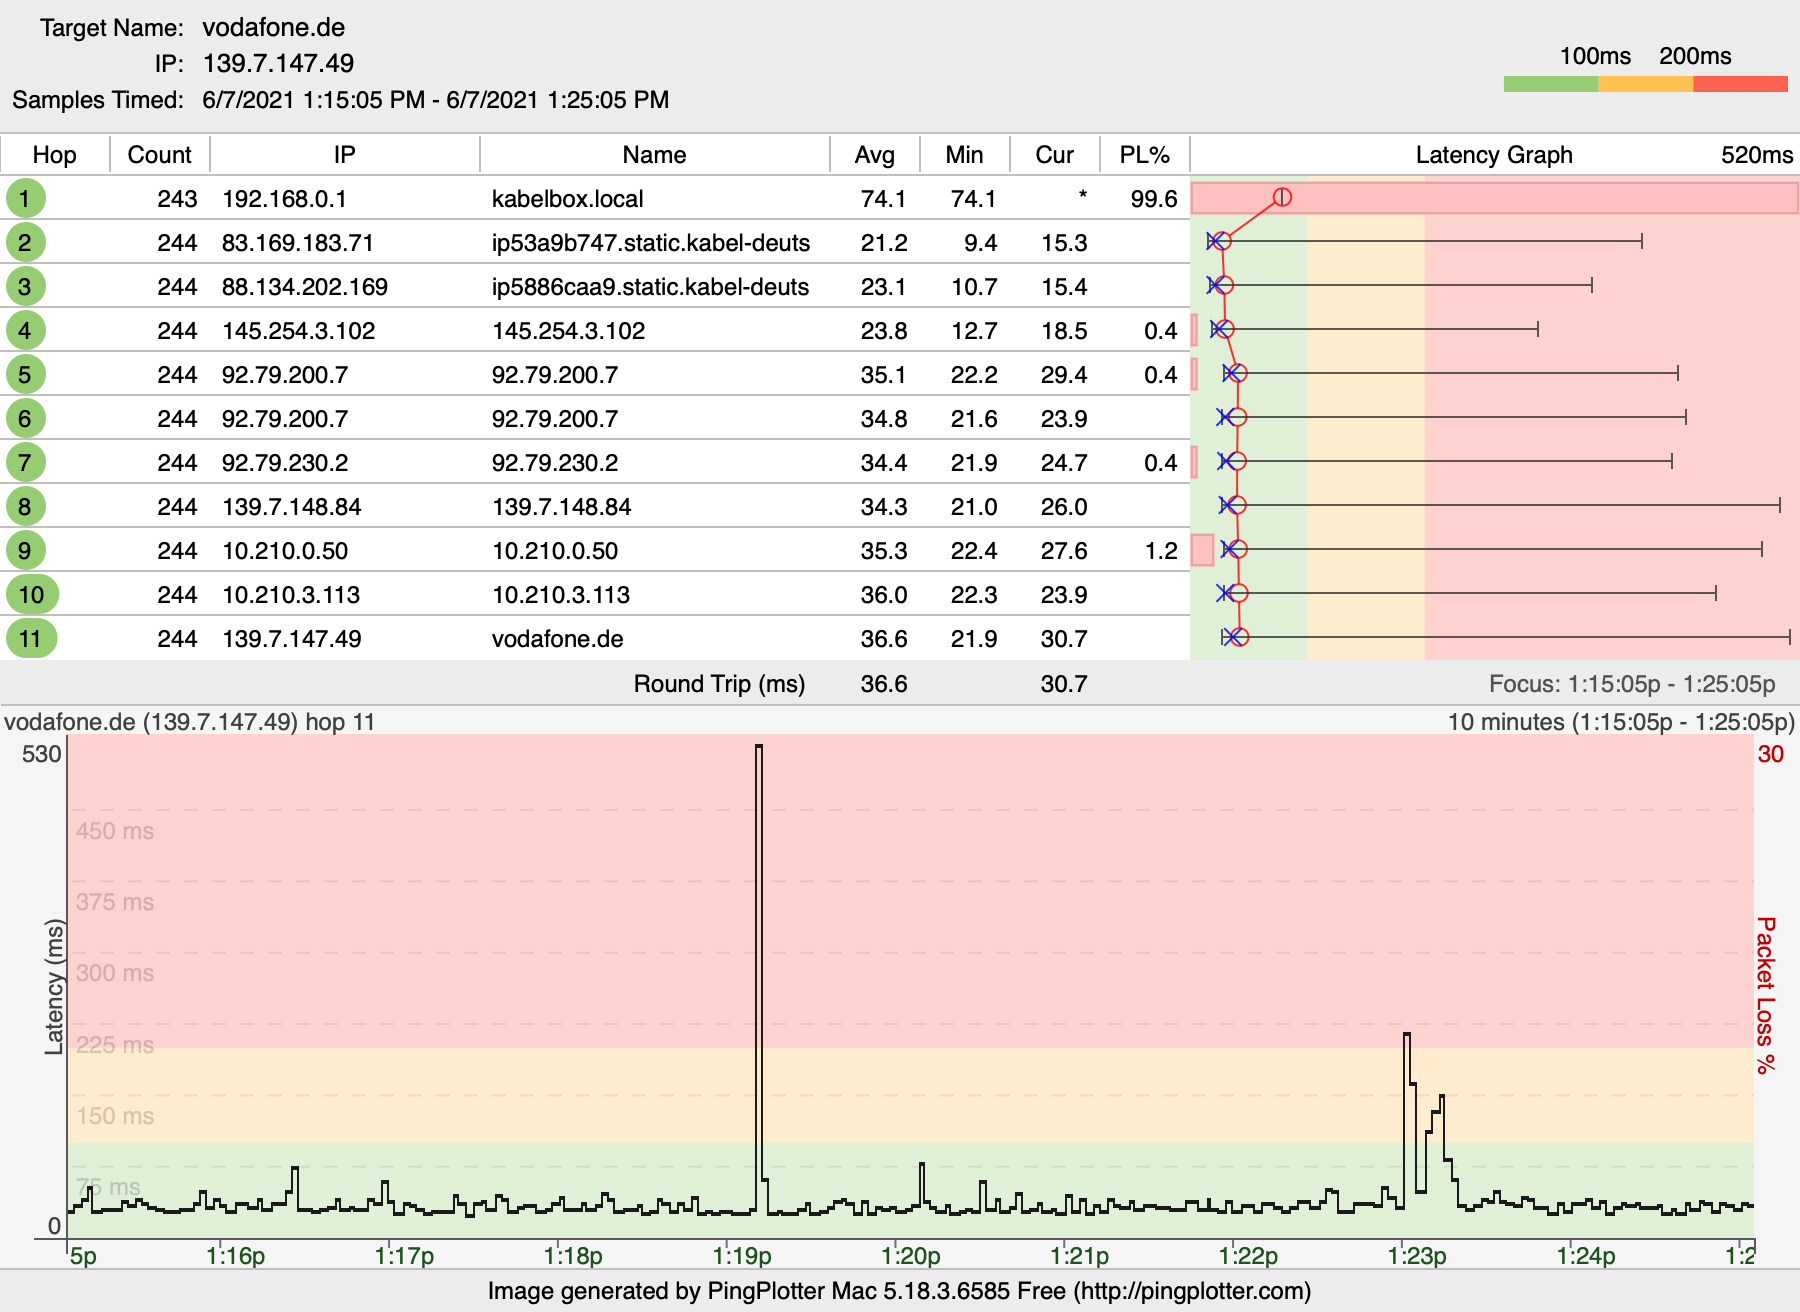Select the kabelbox.local hop row name

(x=567, y=199)
